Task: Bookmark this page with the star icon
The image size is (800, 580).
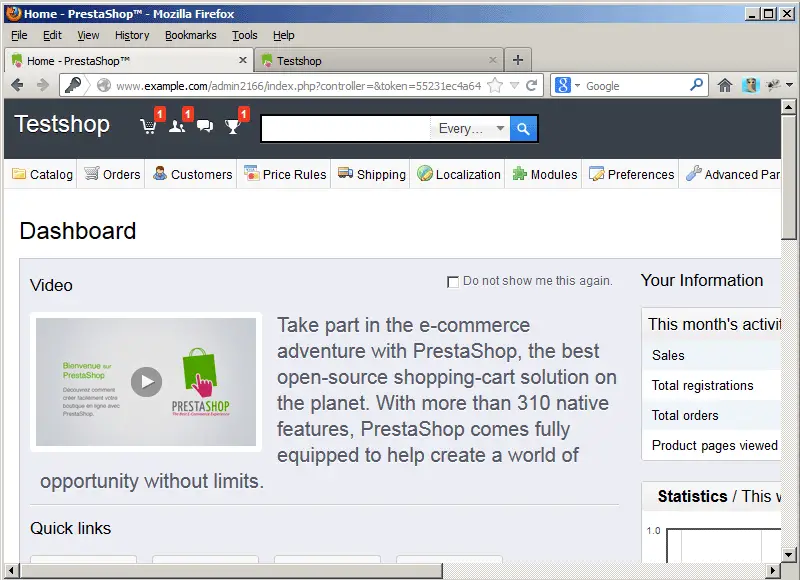Action: 495,86
